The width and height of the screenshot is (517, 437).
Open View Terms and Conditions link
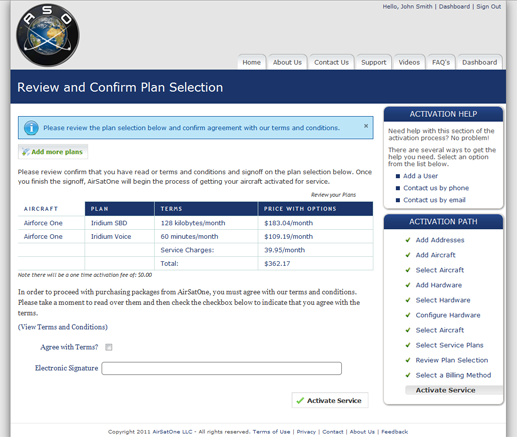[x=63, y=327]
